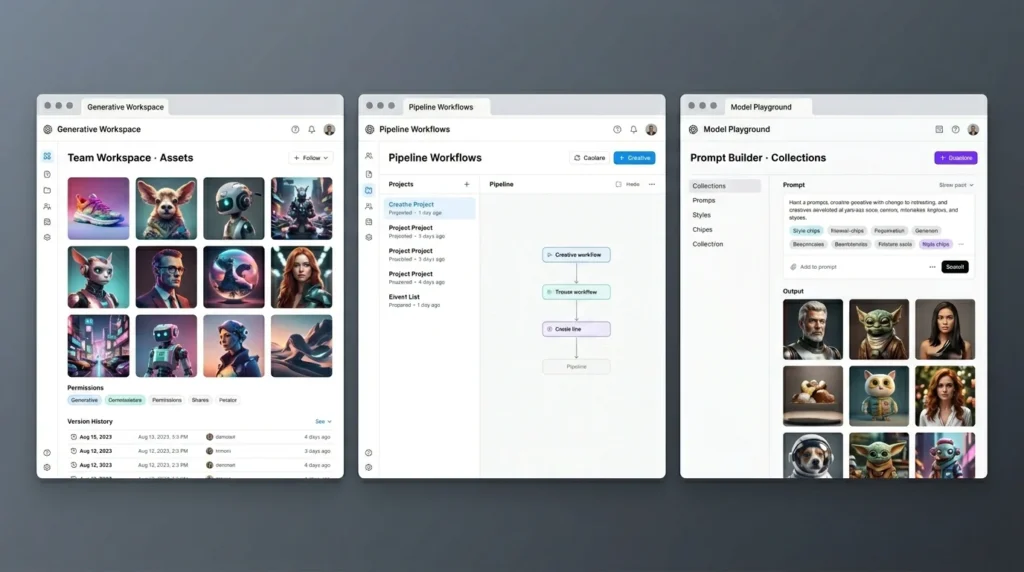
Task: Open archive box icon in Model Playground header
Action: click(939, 129)
